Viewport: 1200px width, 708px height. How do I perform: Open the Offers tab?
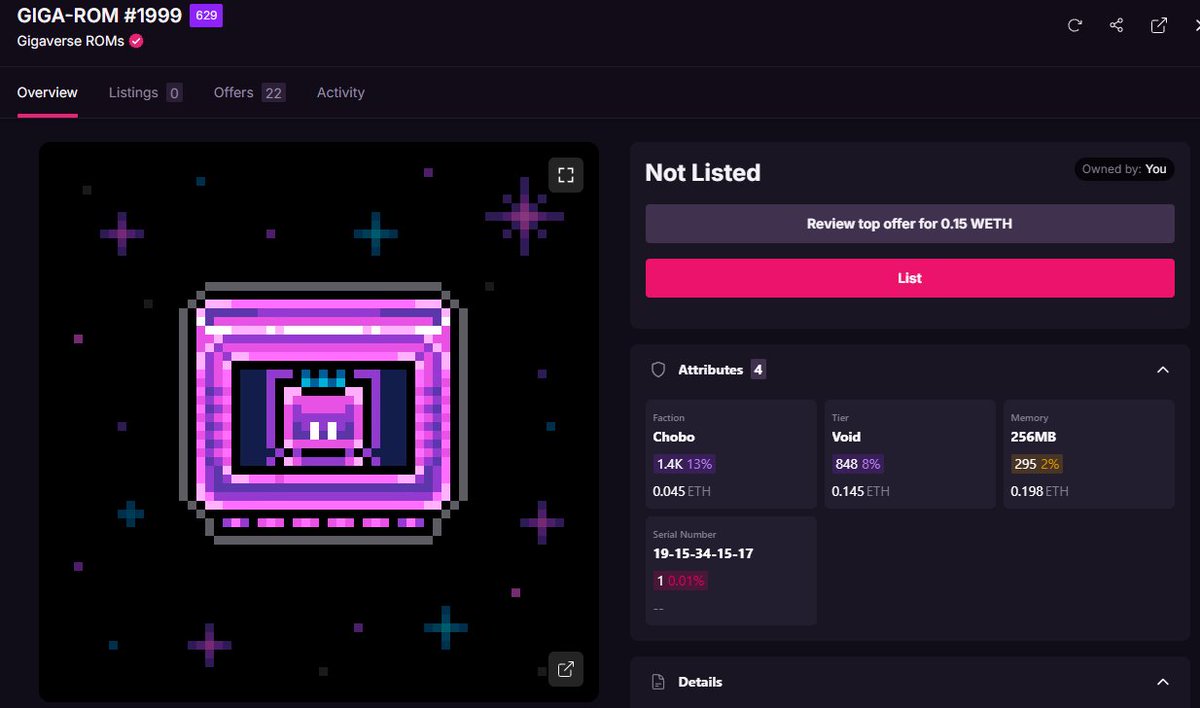[249, 92]
